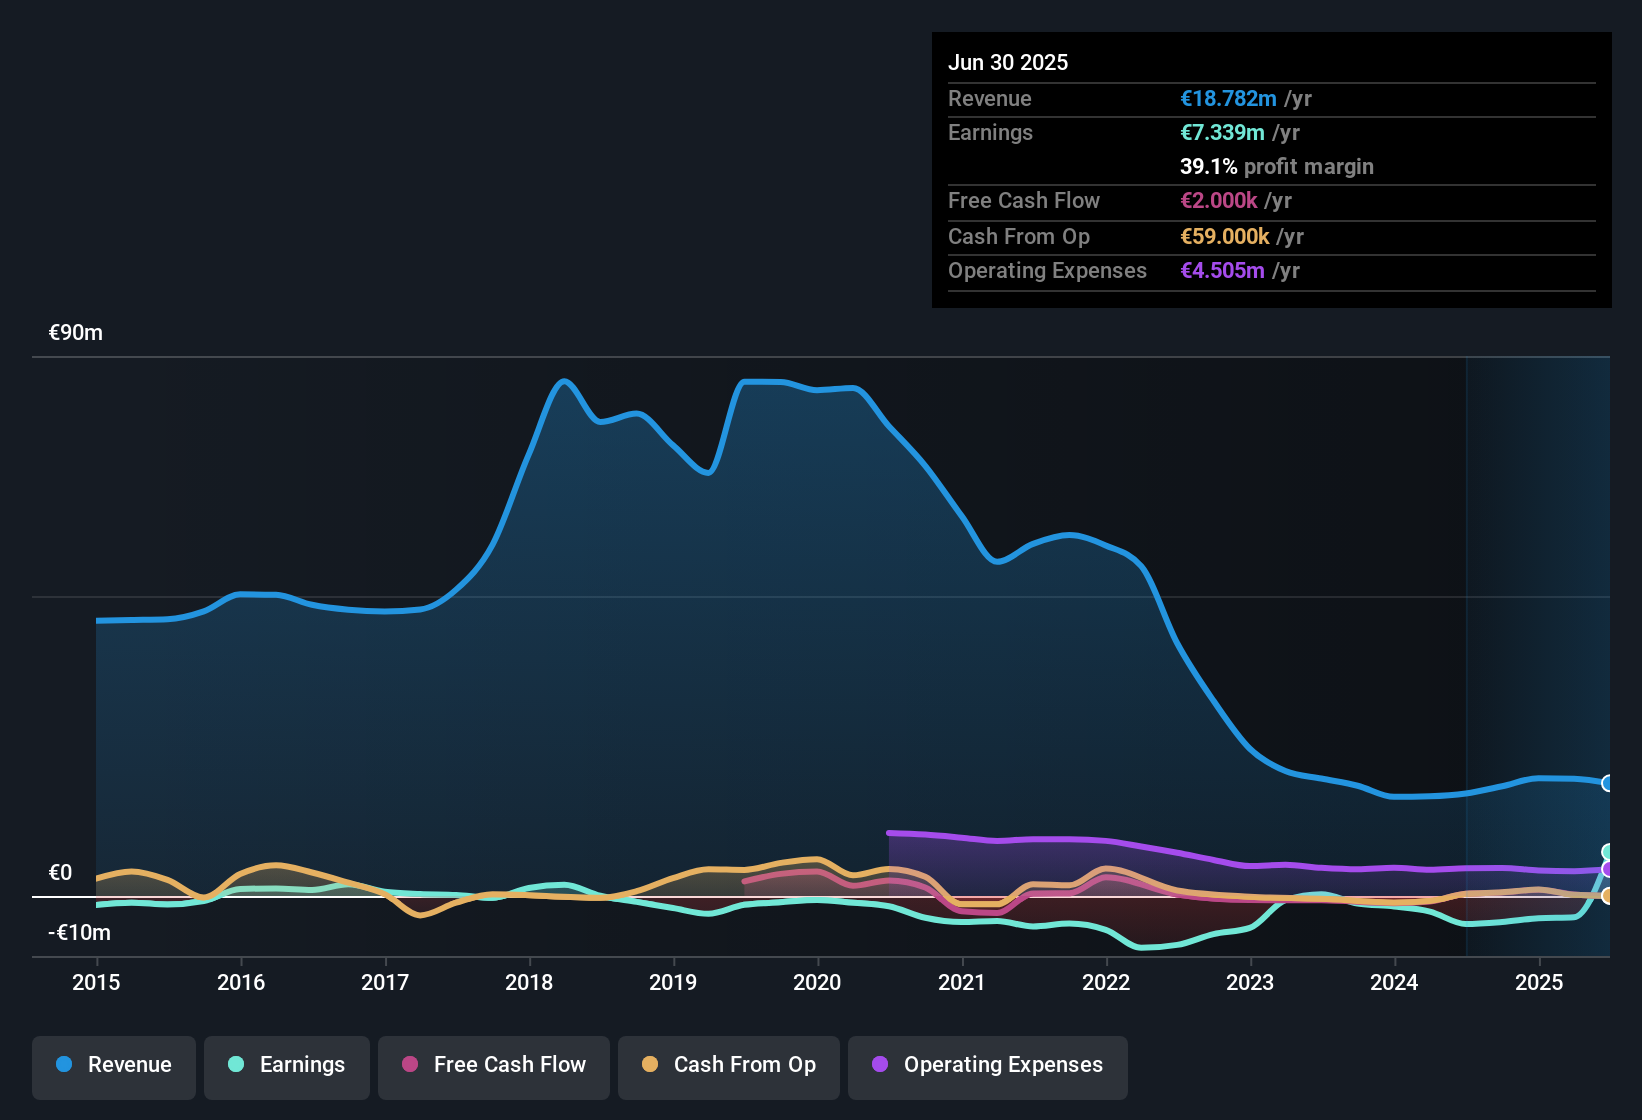1642x1120 pixels.
Task: Toggle the Revenue series visibility
Action: point(113,1066)
